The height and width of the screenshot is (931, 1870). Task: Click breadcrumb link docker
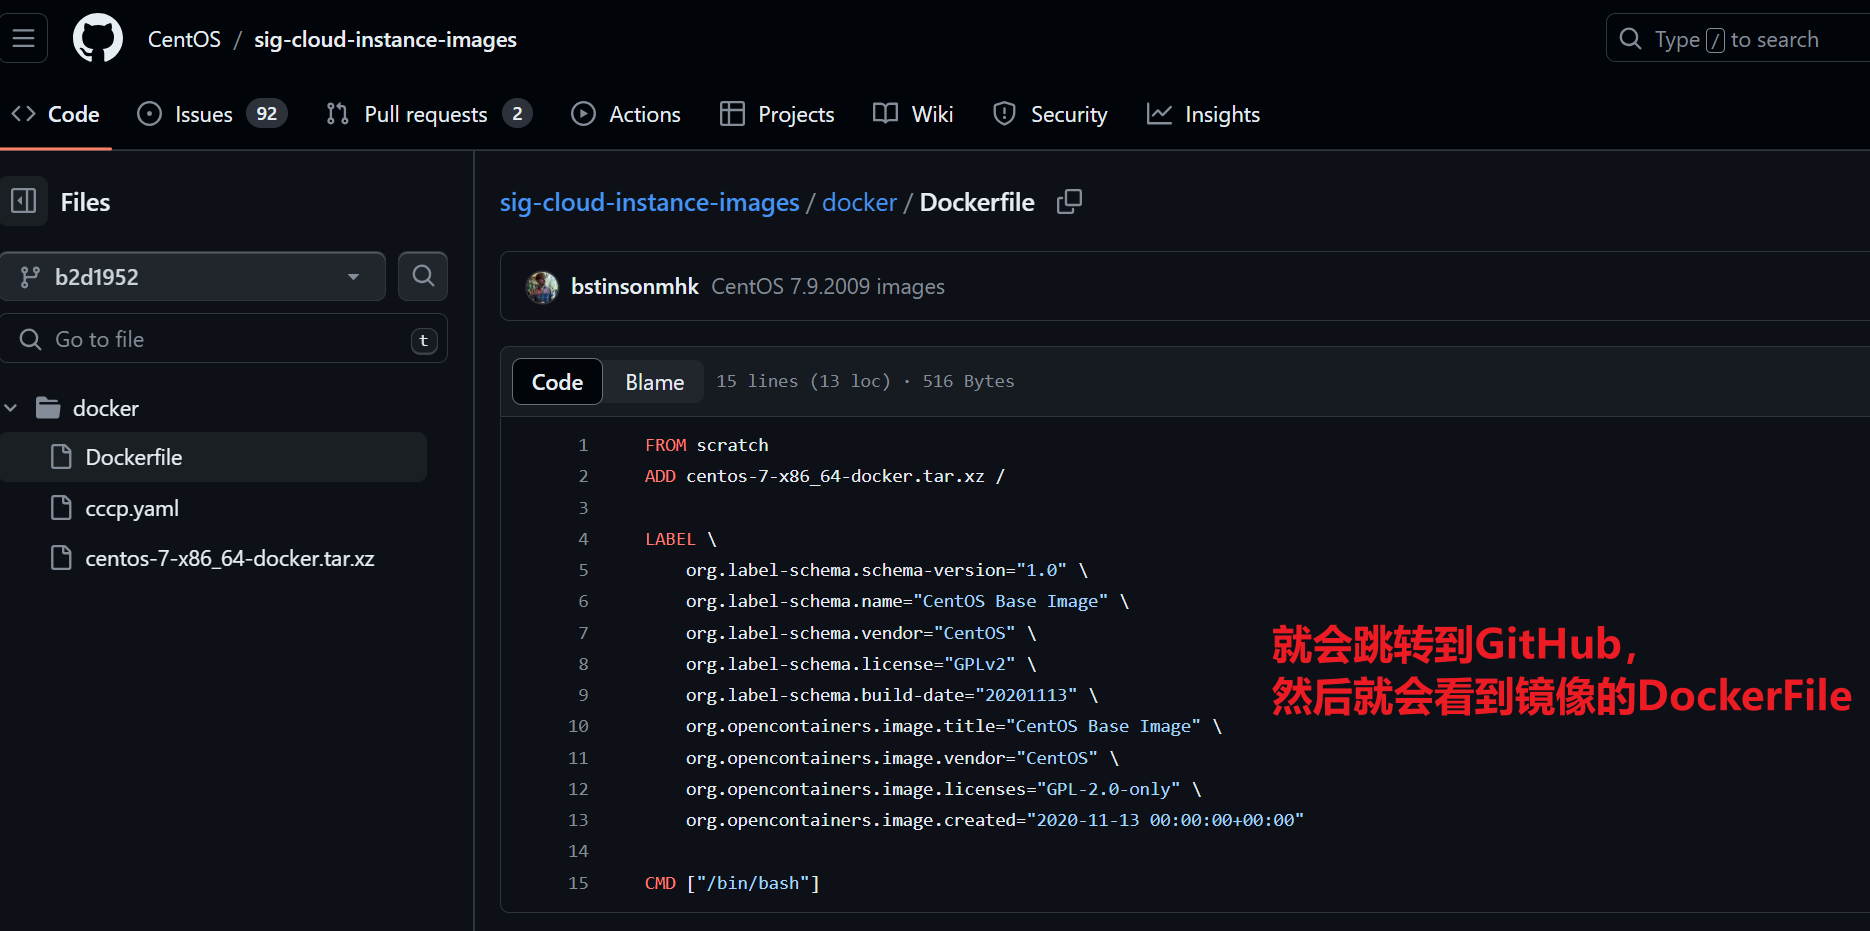click(x=859, y=202)
